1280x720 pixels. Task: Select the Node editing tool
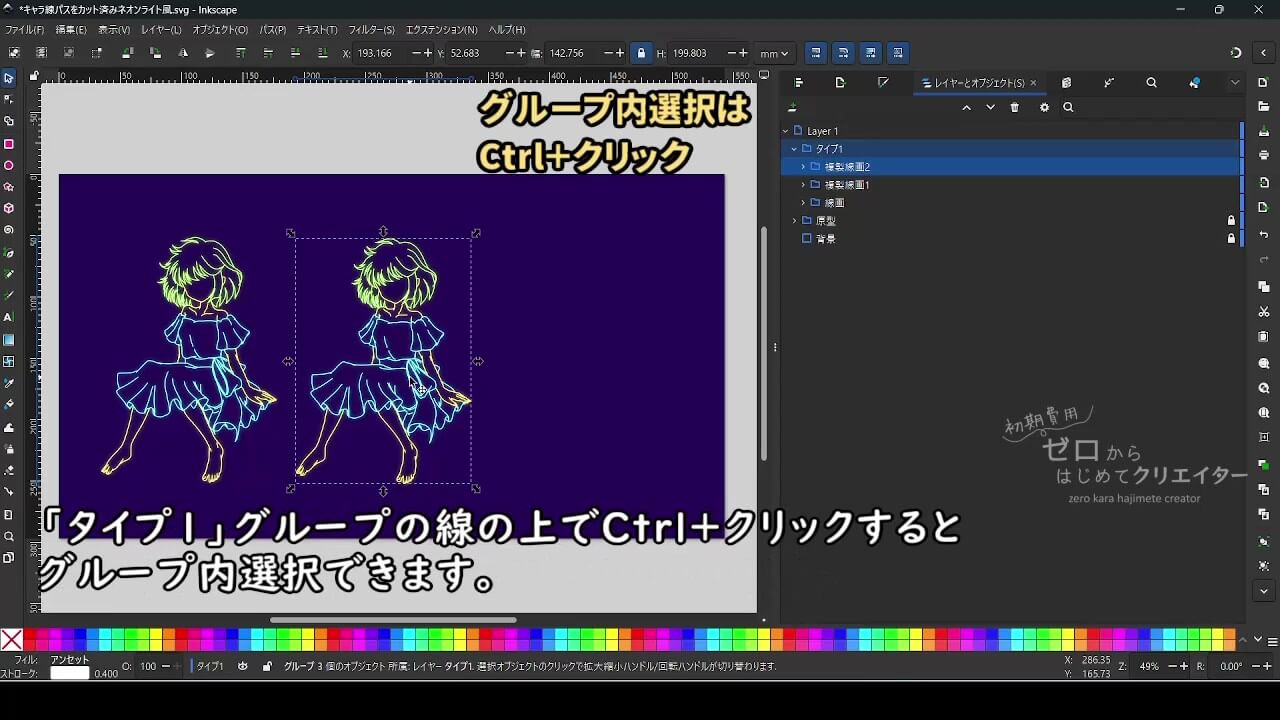coord(10,97)
